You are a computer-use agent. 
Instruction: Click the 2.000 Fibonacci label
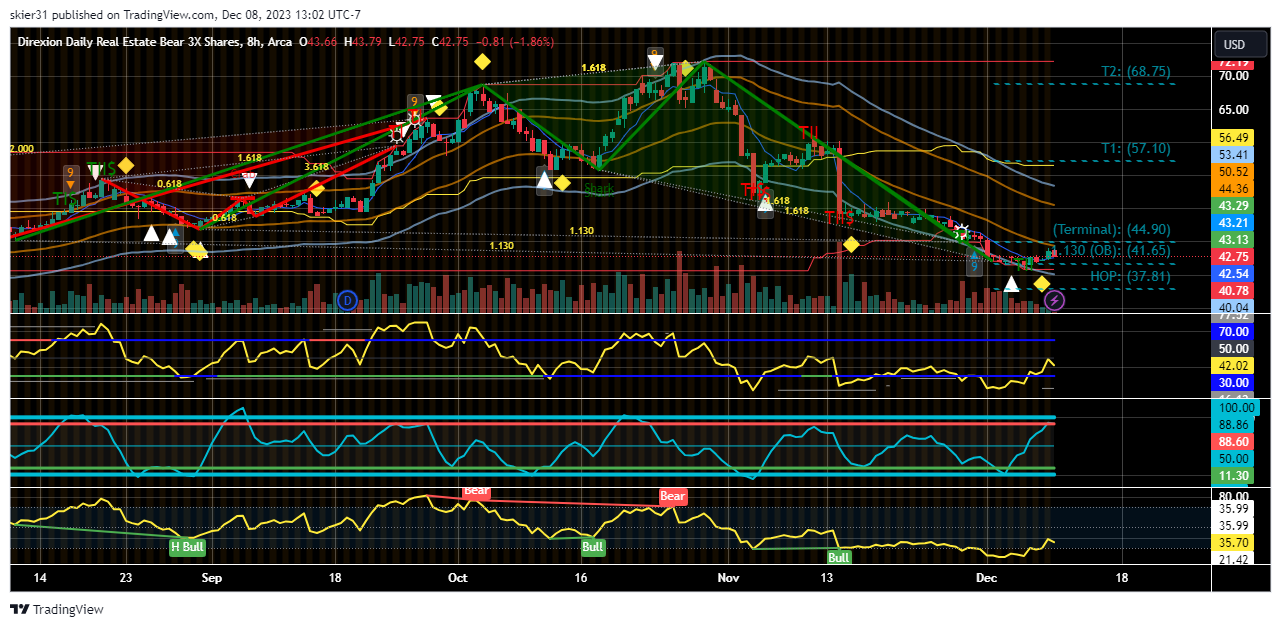21,148
